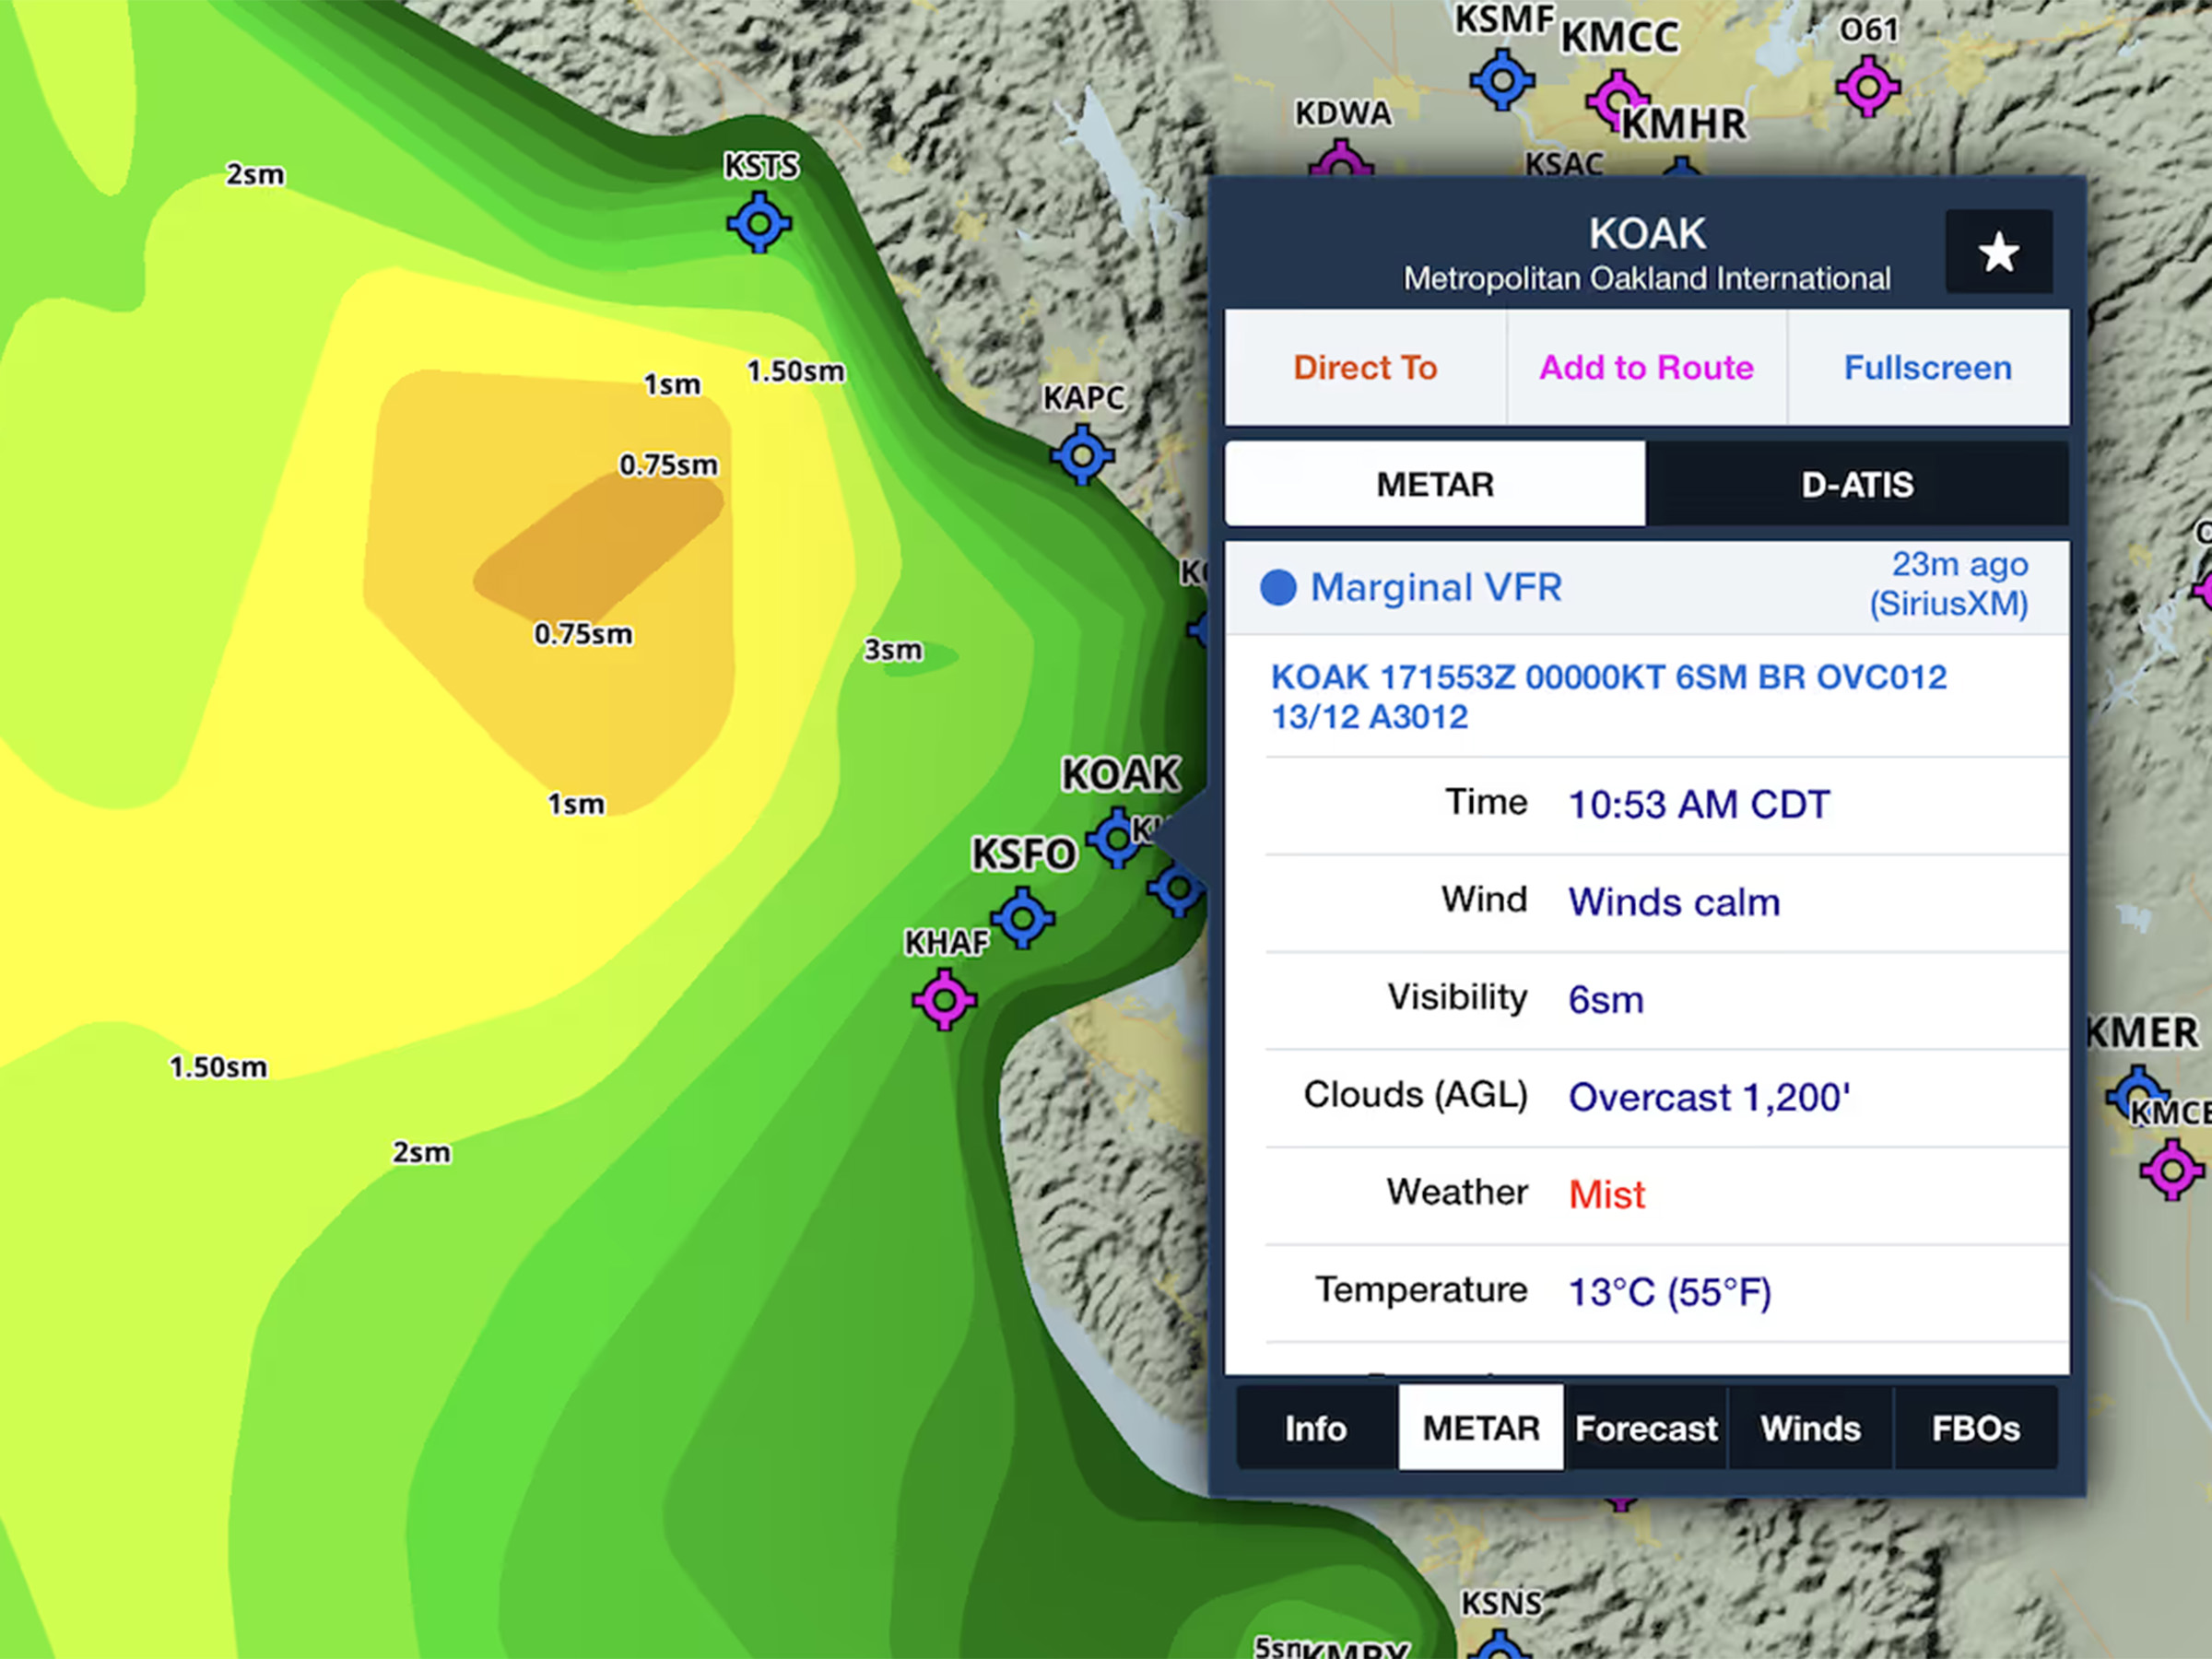
Task: Tap the KSMF airport marker
Action: coord(1502,80)
